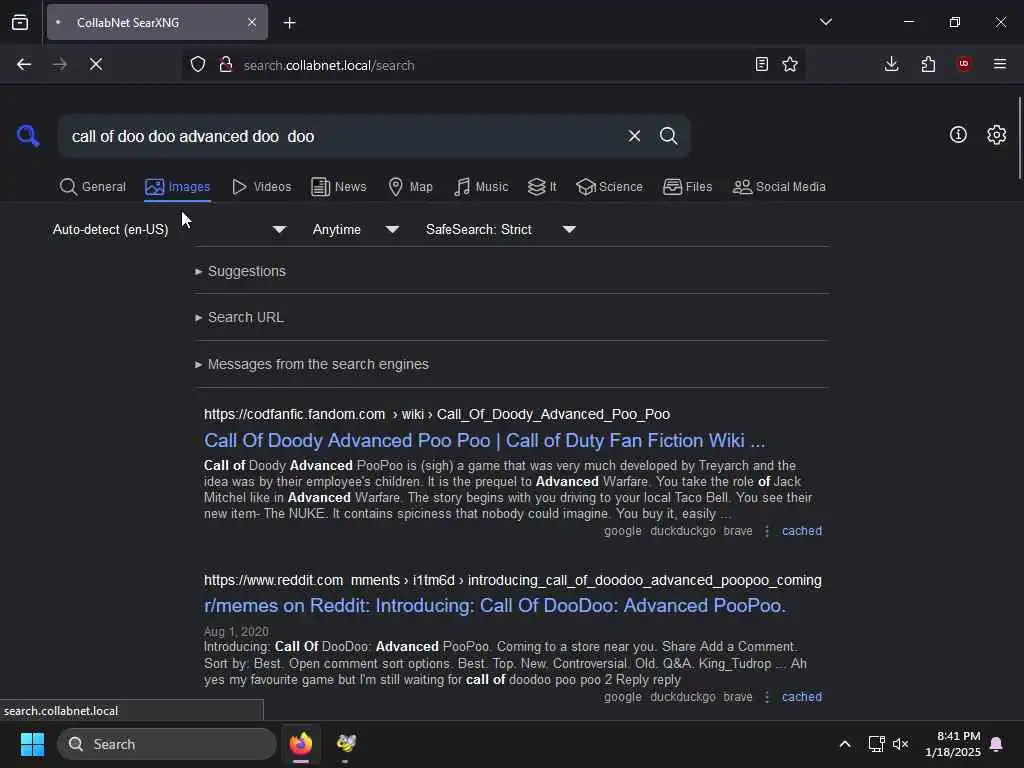Image resolution: width=1024 pixels, height=768 pixels.
Task: Open r/memes Reddit result title
Action: (495, 605)
